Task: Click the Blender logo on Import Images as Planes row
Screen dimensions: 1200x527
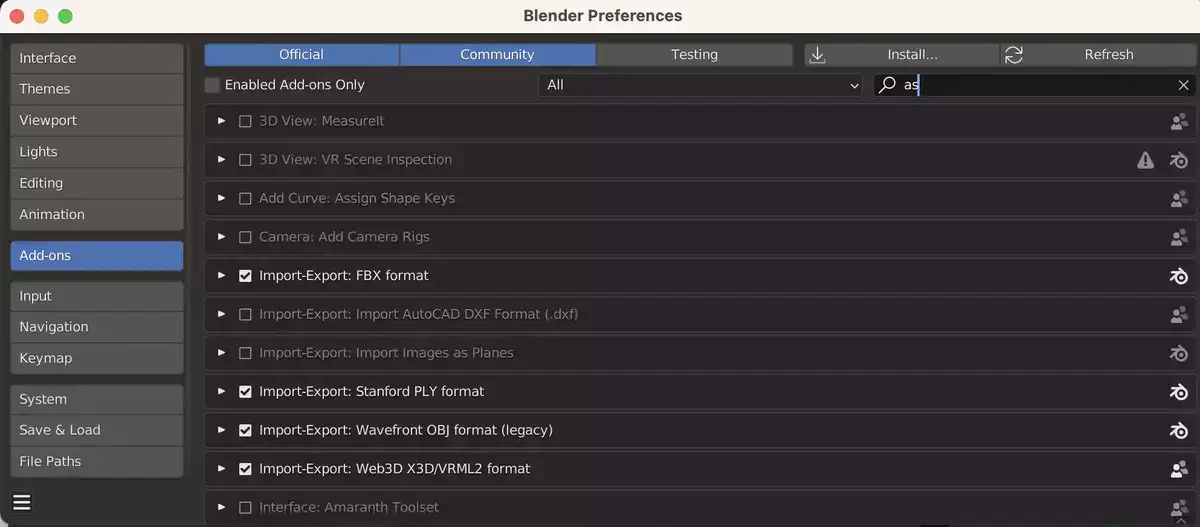Action: coord(1179,353)
